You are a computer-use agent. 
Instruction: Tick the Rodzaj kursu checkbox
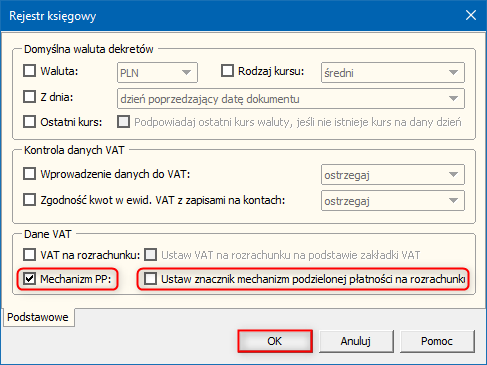(227, 71)
